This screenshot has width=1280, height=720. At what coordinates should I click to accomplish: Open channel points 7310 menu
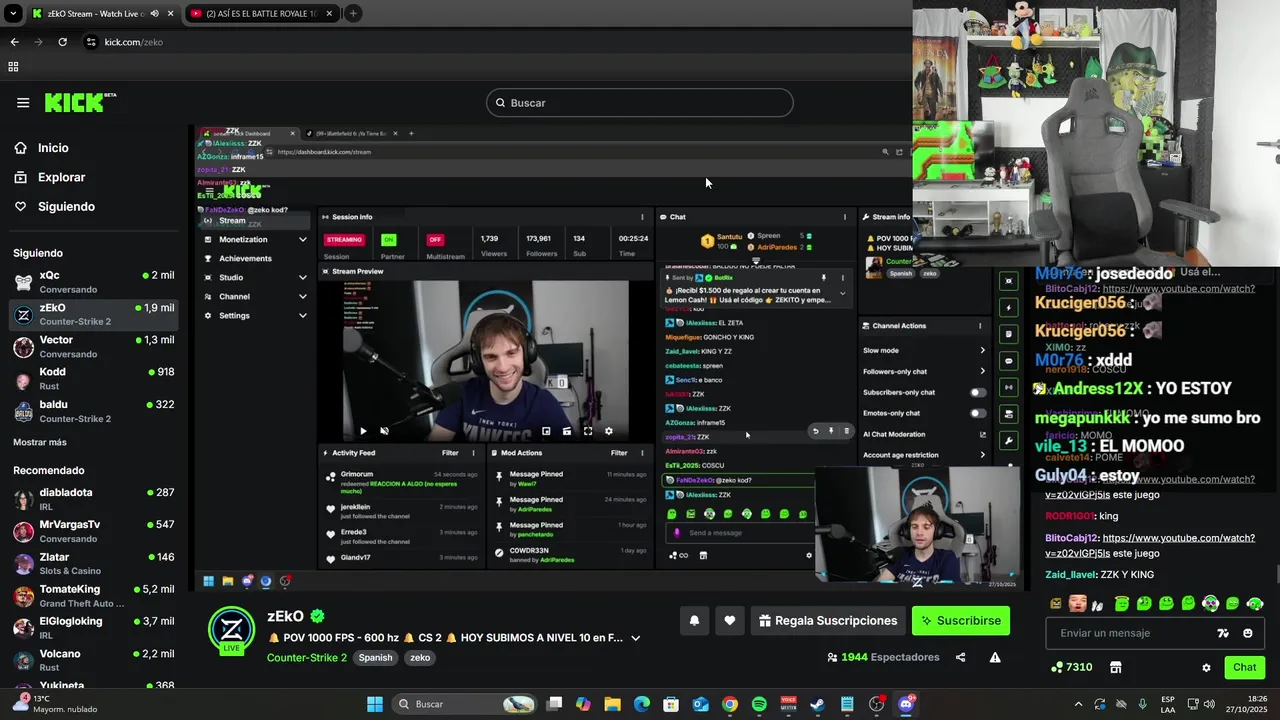click(x=1072, y=667)
